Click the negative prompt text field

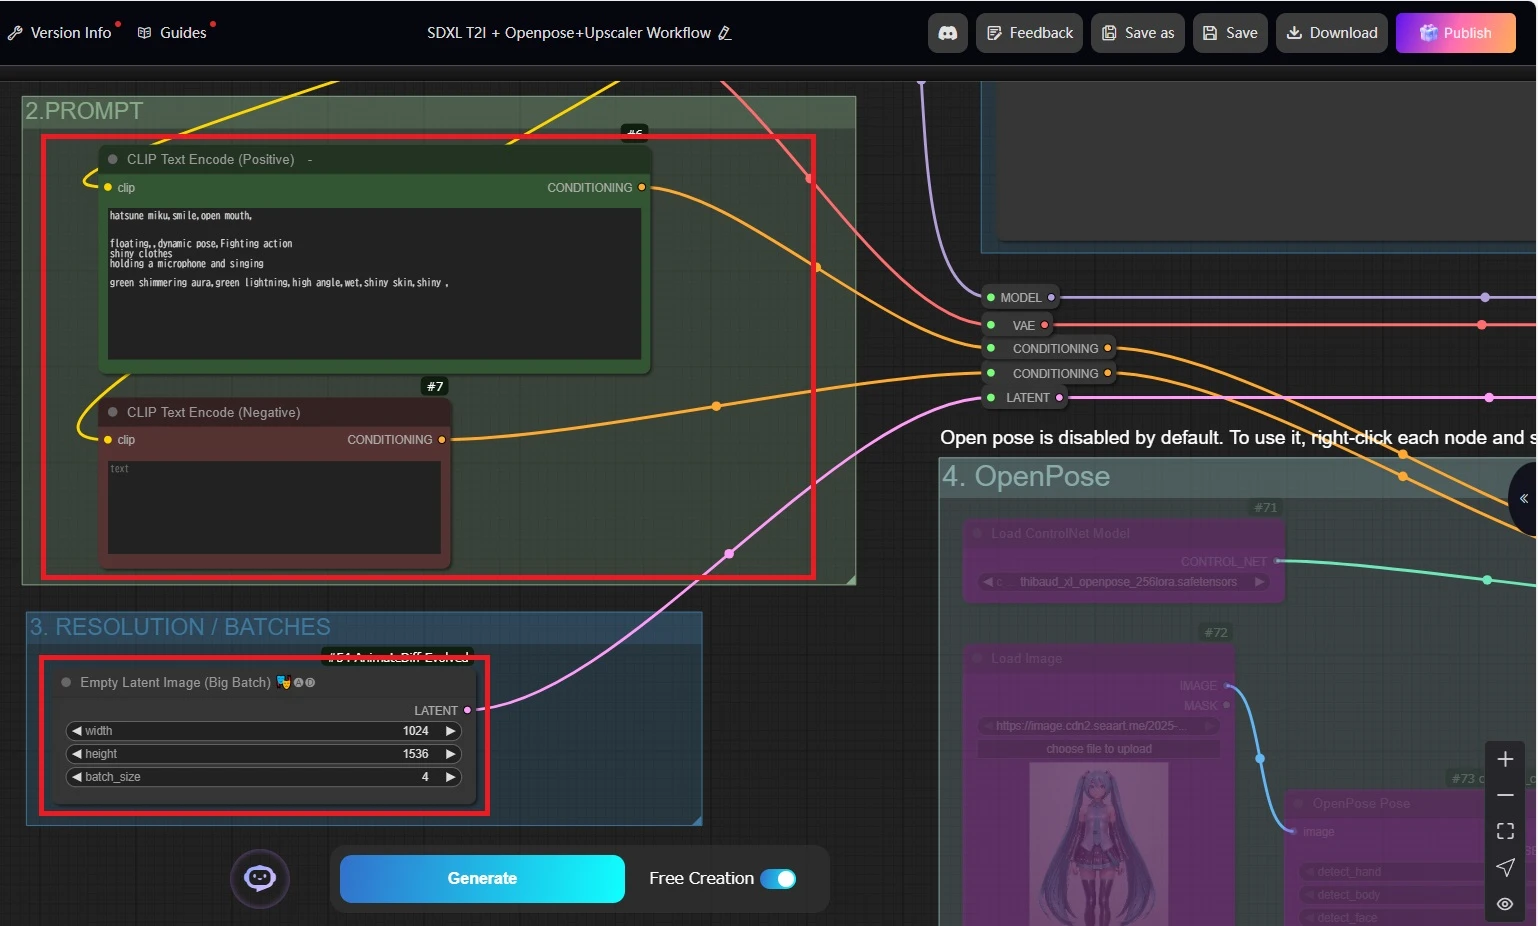point(274,507)
